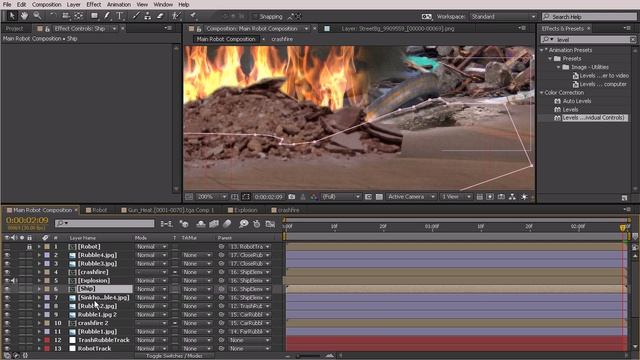The width and height of the screenshot is (640, 360).
Task: Open the Effect menu
Action: click(x=93, y=4)
